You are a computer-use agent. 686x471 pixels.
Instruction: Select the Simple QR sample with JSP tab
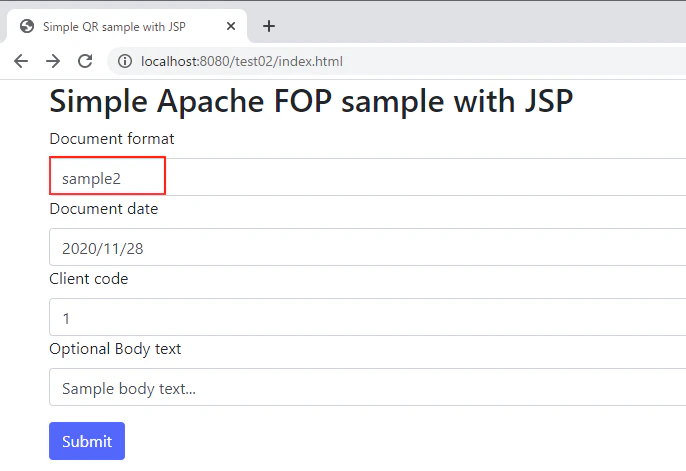pyautogui.click(x=127, y=26)
